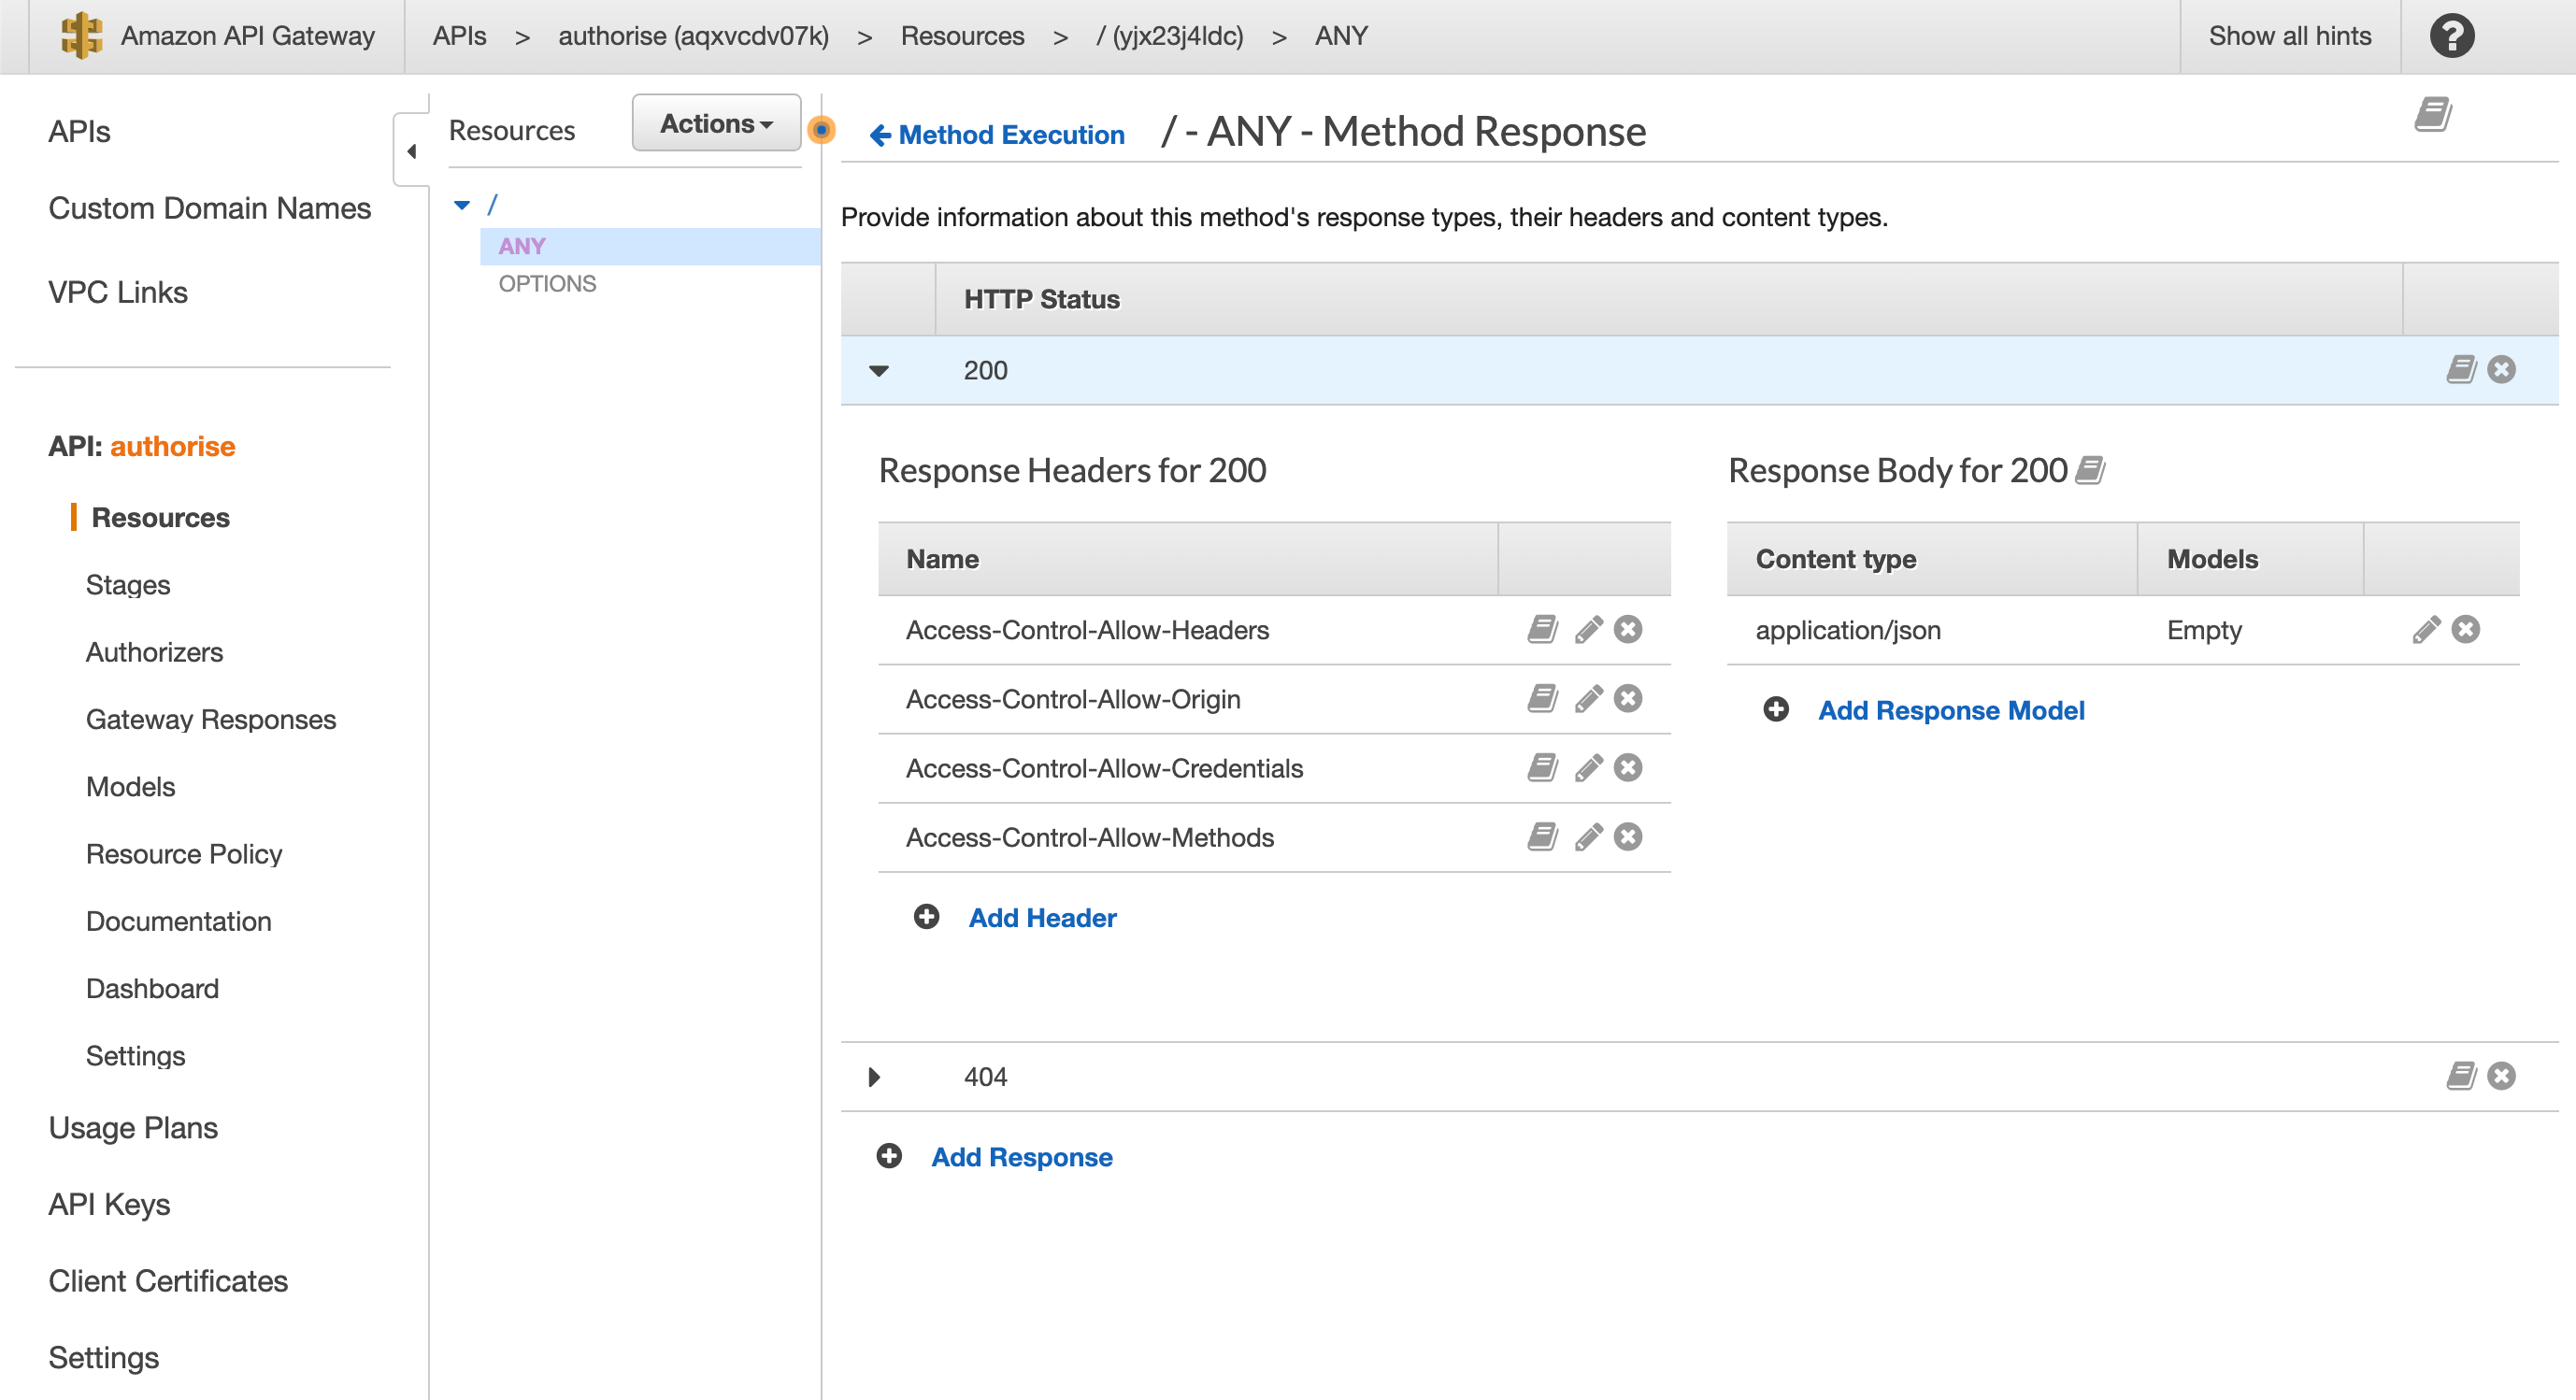This screenshot has width=2576, height=1400.
Task: Collapse the 200 status row
Action: point(878,371)
